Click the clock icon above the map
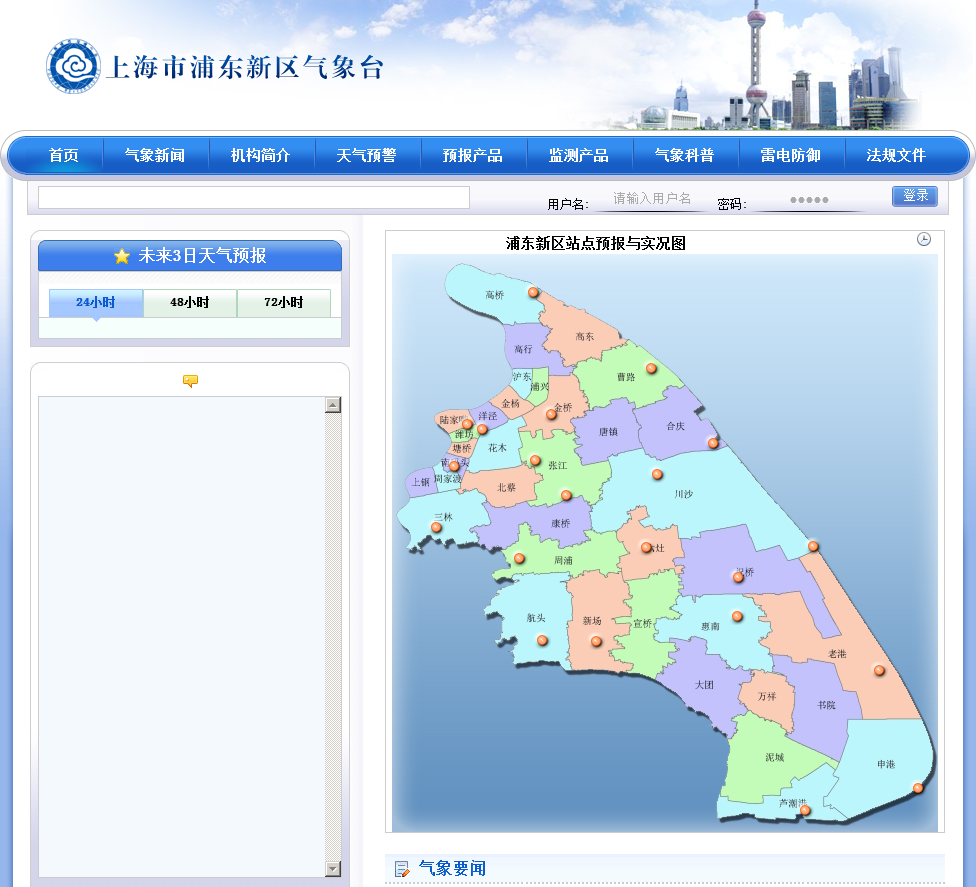Image resolution: width=976 pixels, height=887 pixels. 924,240
